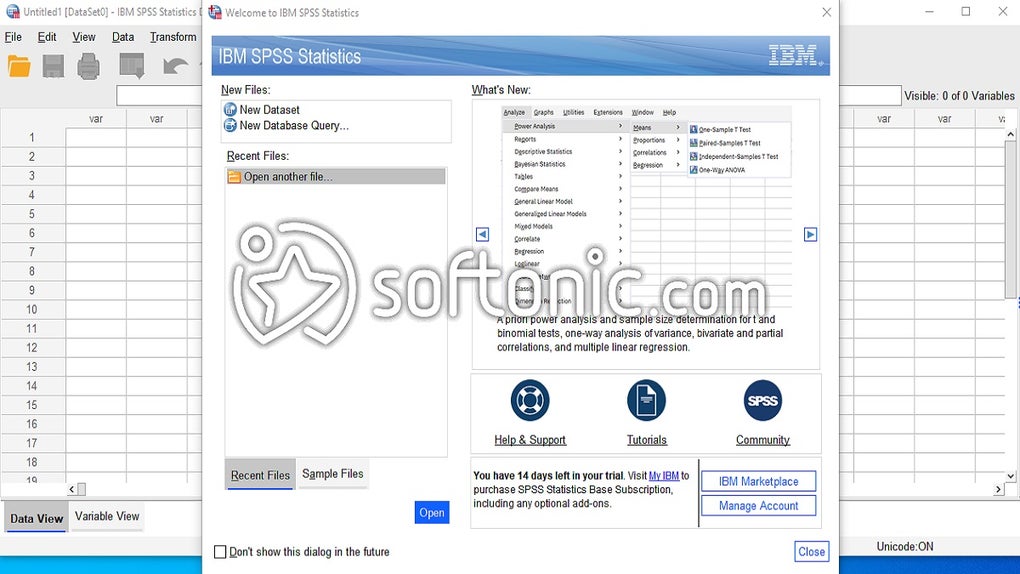The width and height of the screenshot is (1020, 574).
Task: Open the View menu
Action: 84,37
